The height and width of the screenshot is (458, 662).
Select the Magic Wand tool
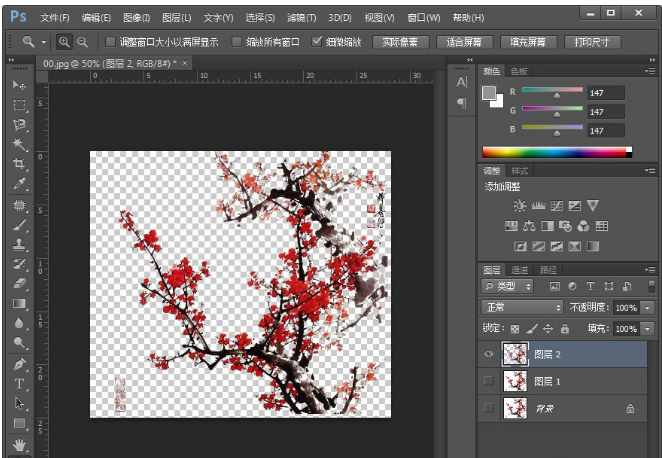(x=19, y=144)
